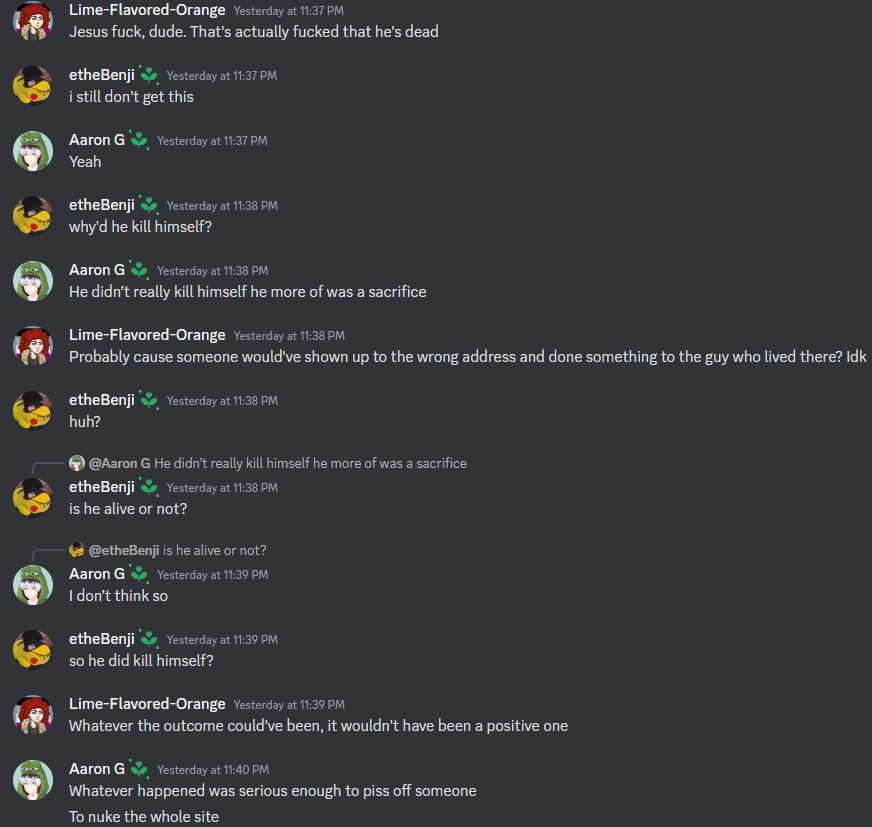
Task: Click etheBenji's avatar beside "i still don't get this"
Action: point(33,86)
